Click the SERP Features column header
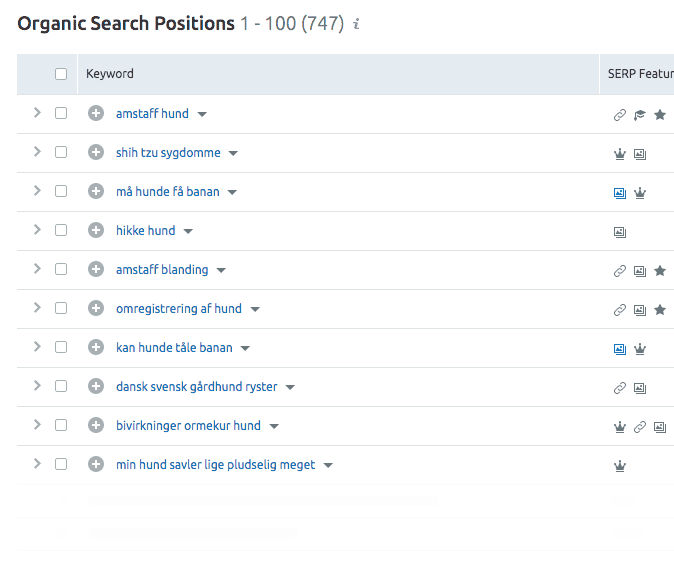Viewport: 674px width, 561px height. pos(640,74)
